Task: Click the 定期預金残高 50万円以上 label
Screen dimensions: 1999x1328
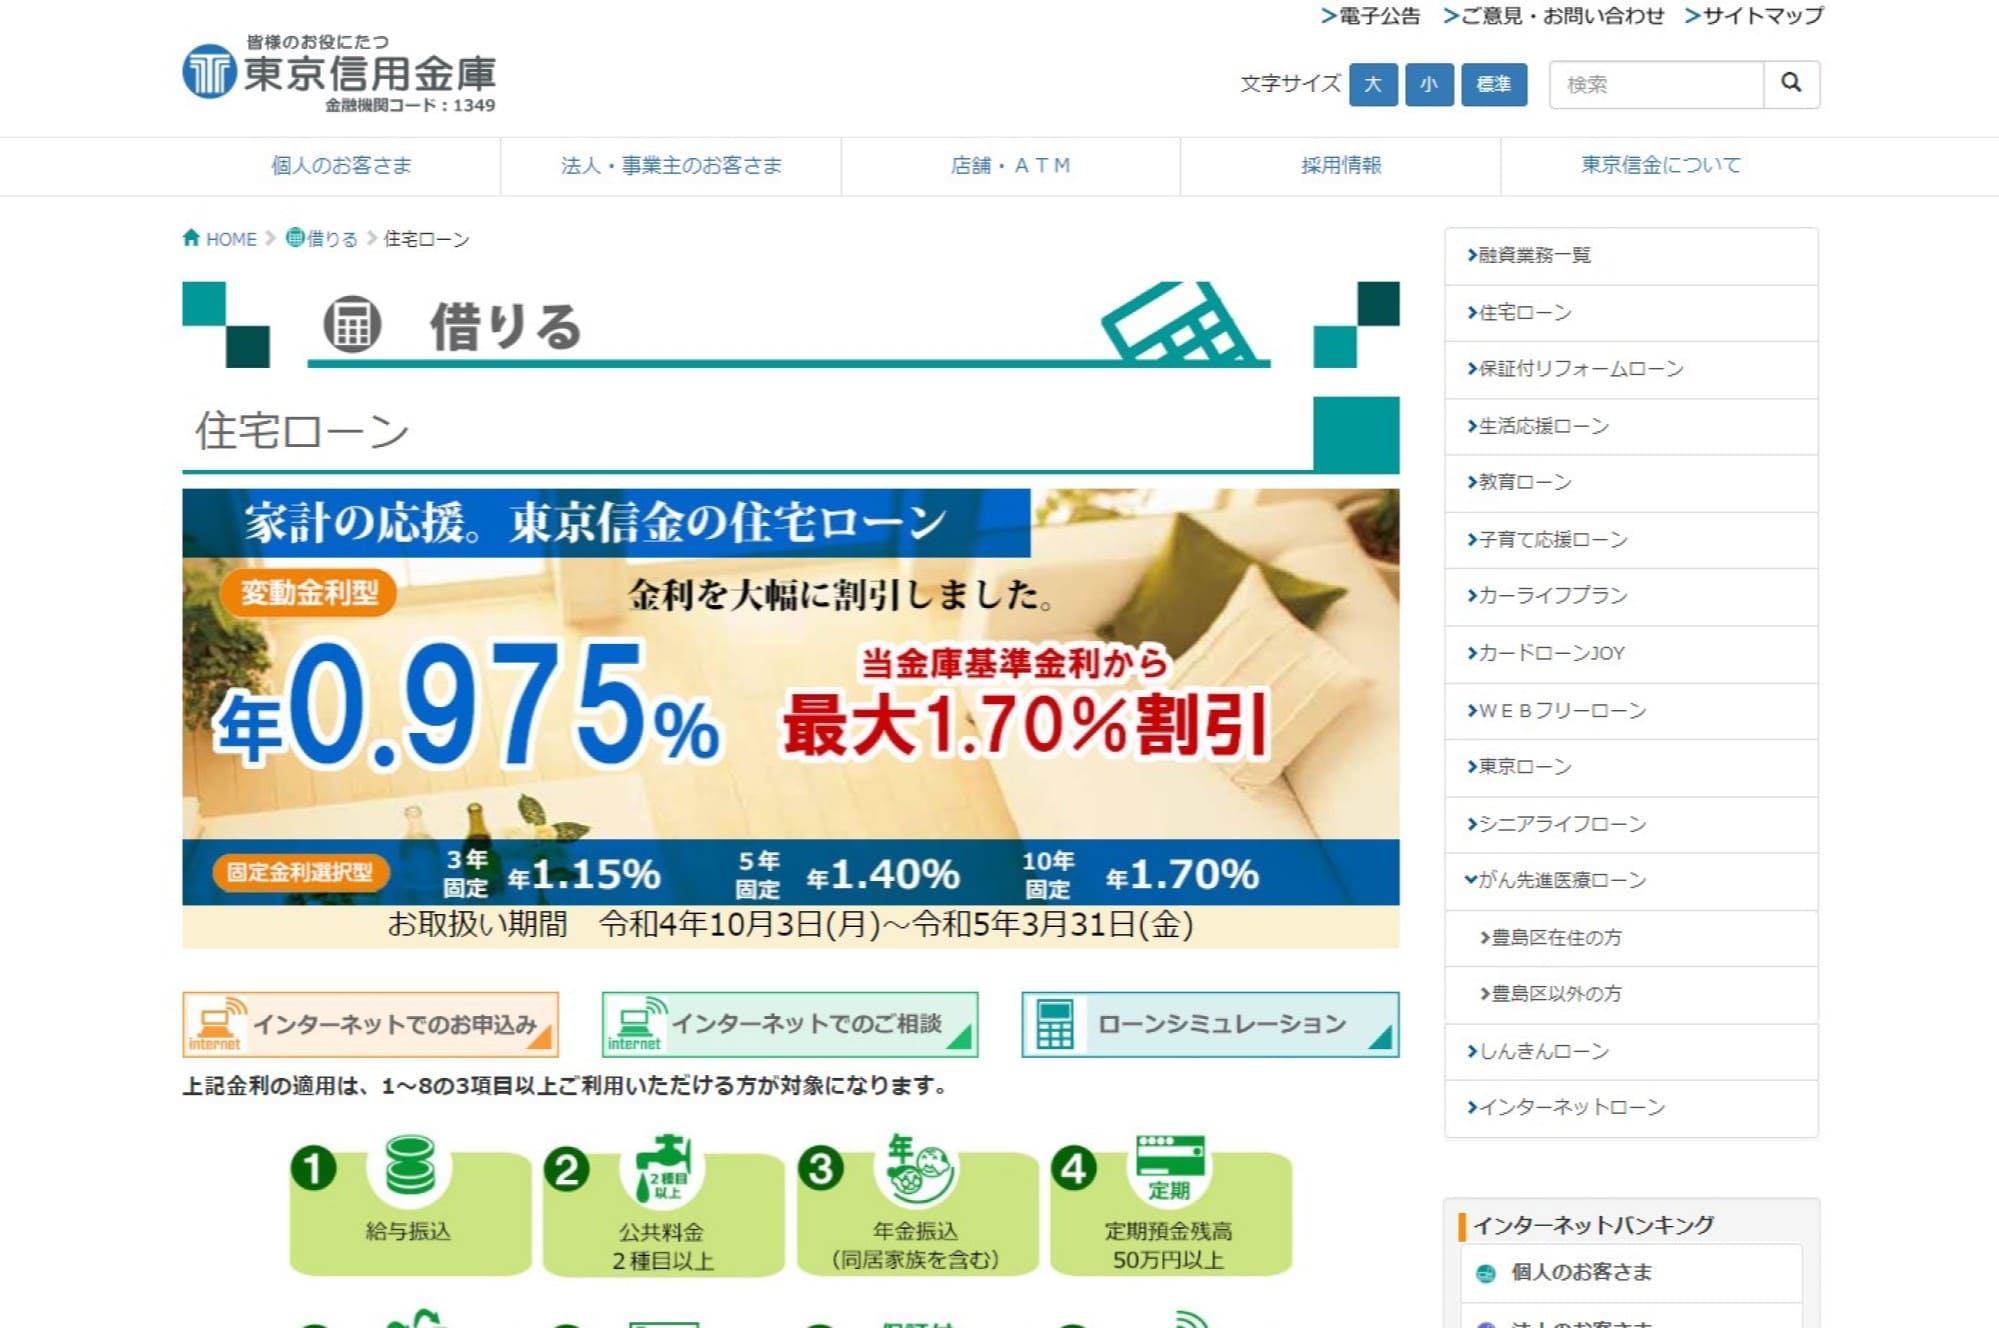Action: [1169, 1246]
